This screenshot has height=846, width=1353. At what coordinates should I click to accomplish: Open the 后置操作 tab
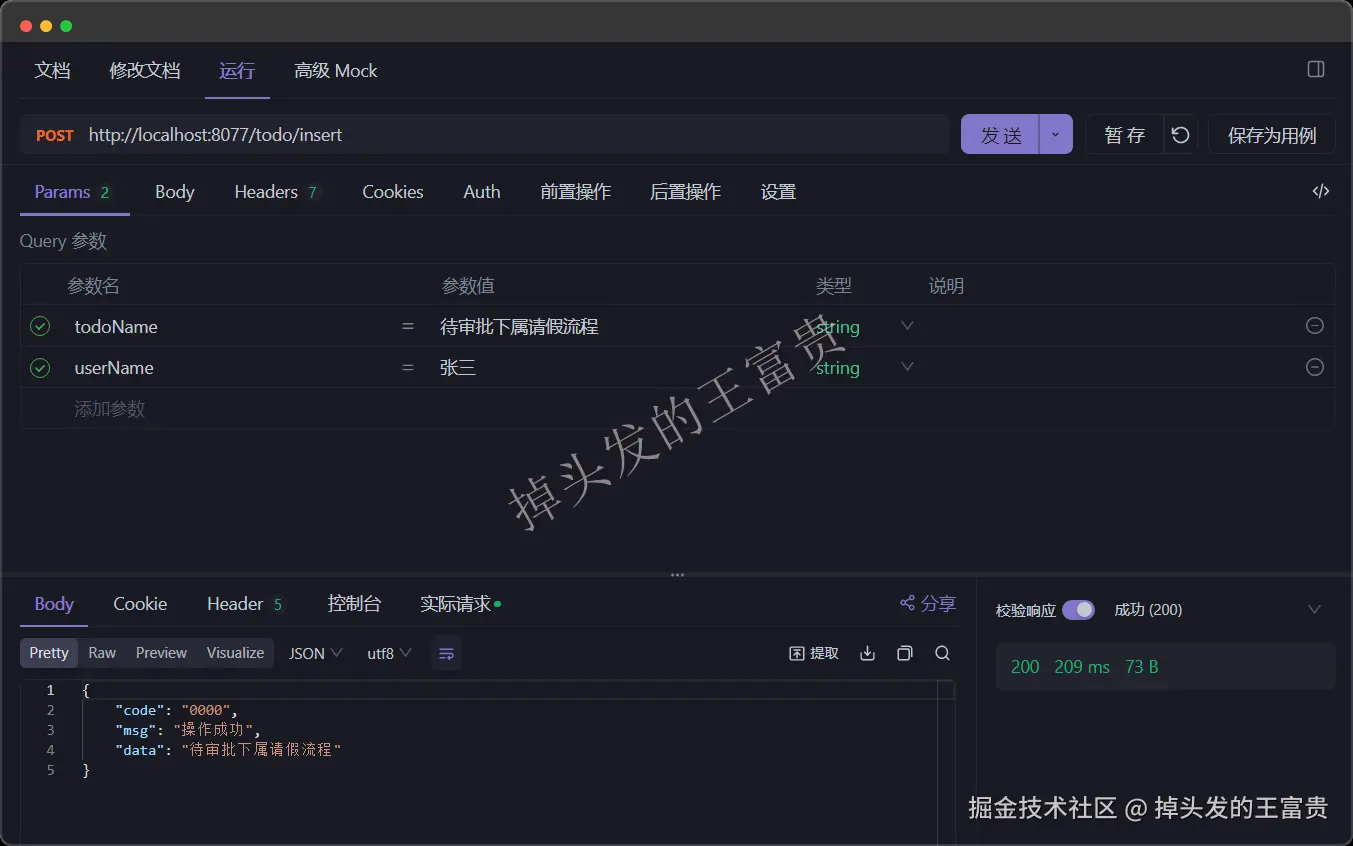(x=686, y=192)
